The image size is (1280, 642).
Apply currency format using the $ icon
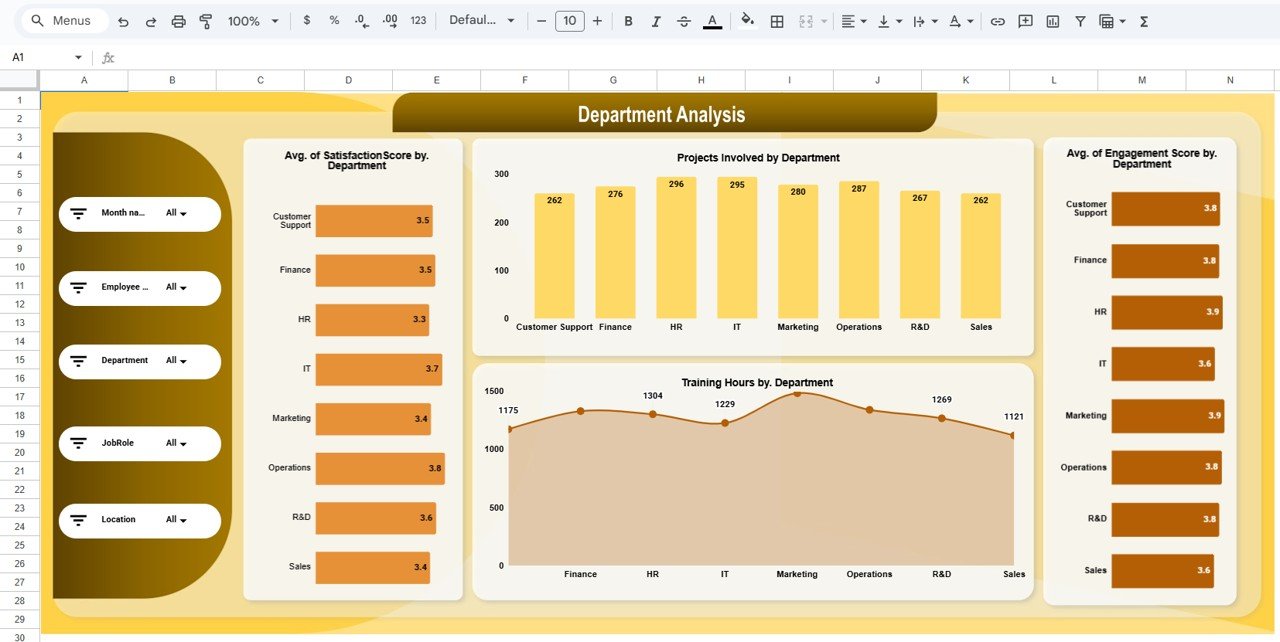(x=306, y=20)
